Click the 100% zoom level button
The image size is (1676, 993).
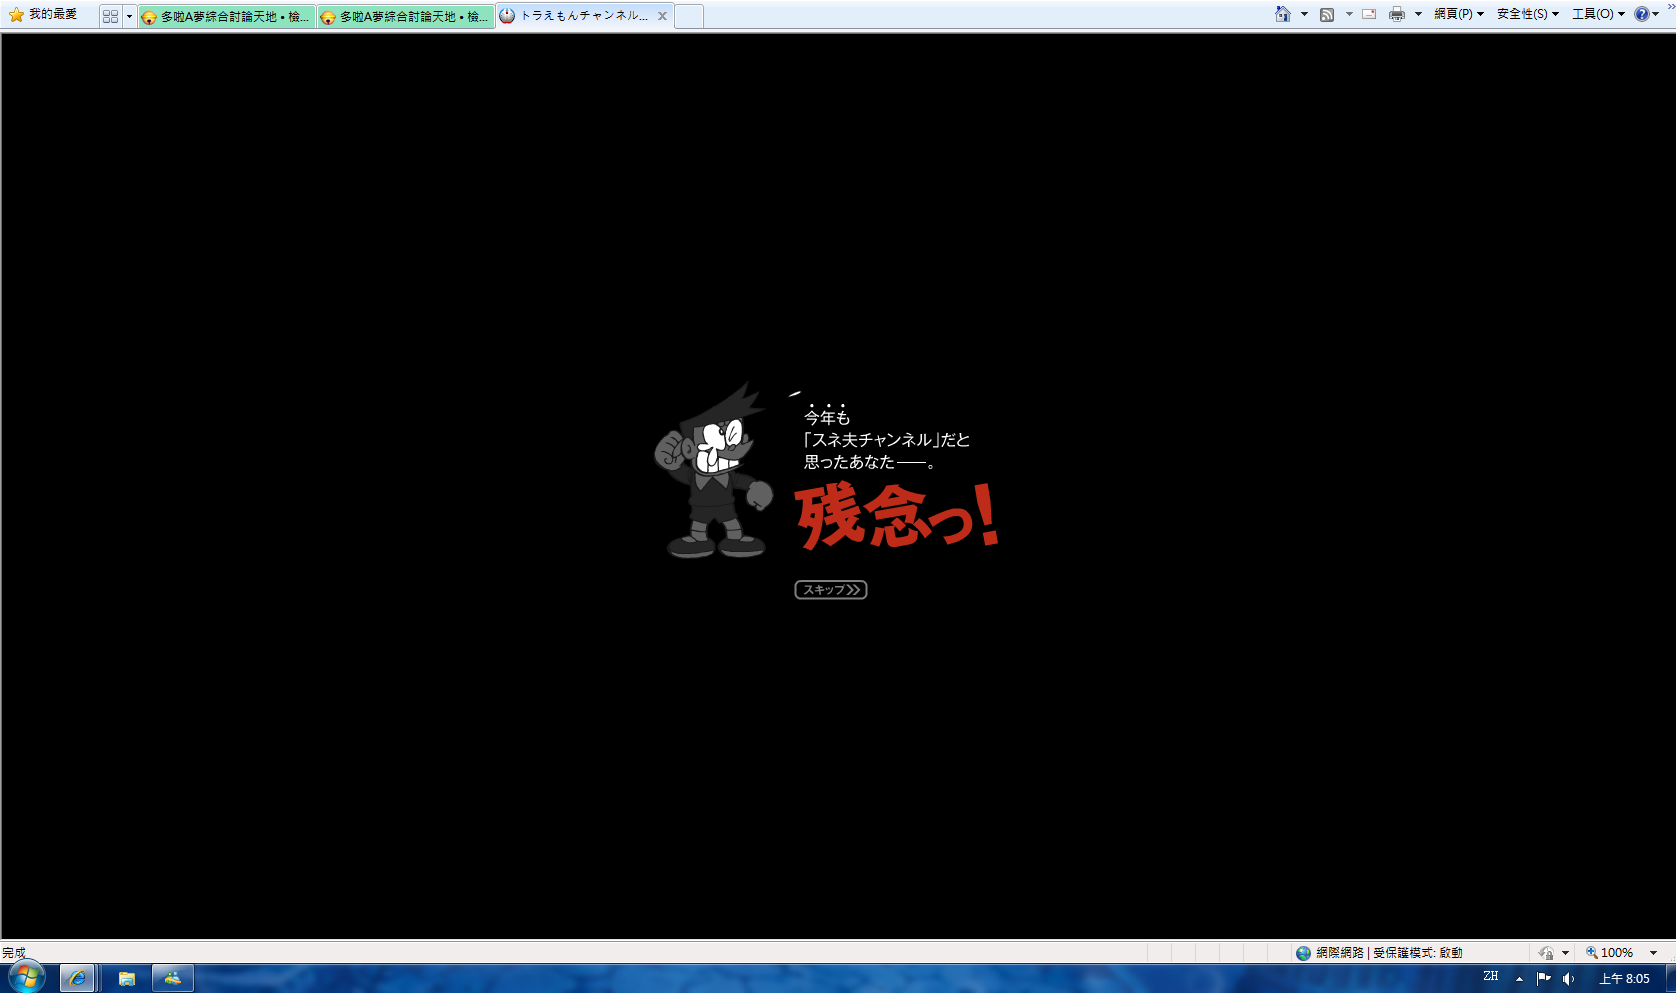(x=1610, y=953)
